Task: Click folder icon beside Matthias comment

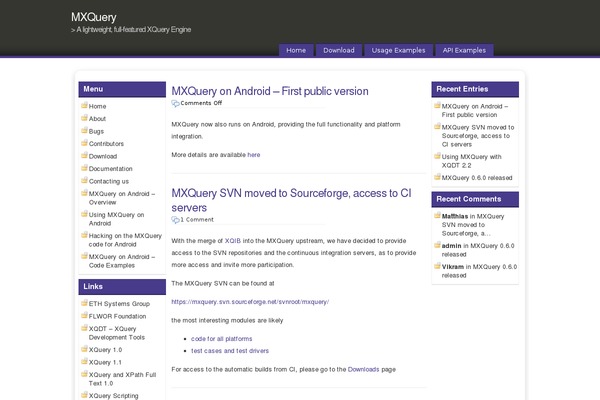Action: (437, 216)
